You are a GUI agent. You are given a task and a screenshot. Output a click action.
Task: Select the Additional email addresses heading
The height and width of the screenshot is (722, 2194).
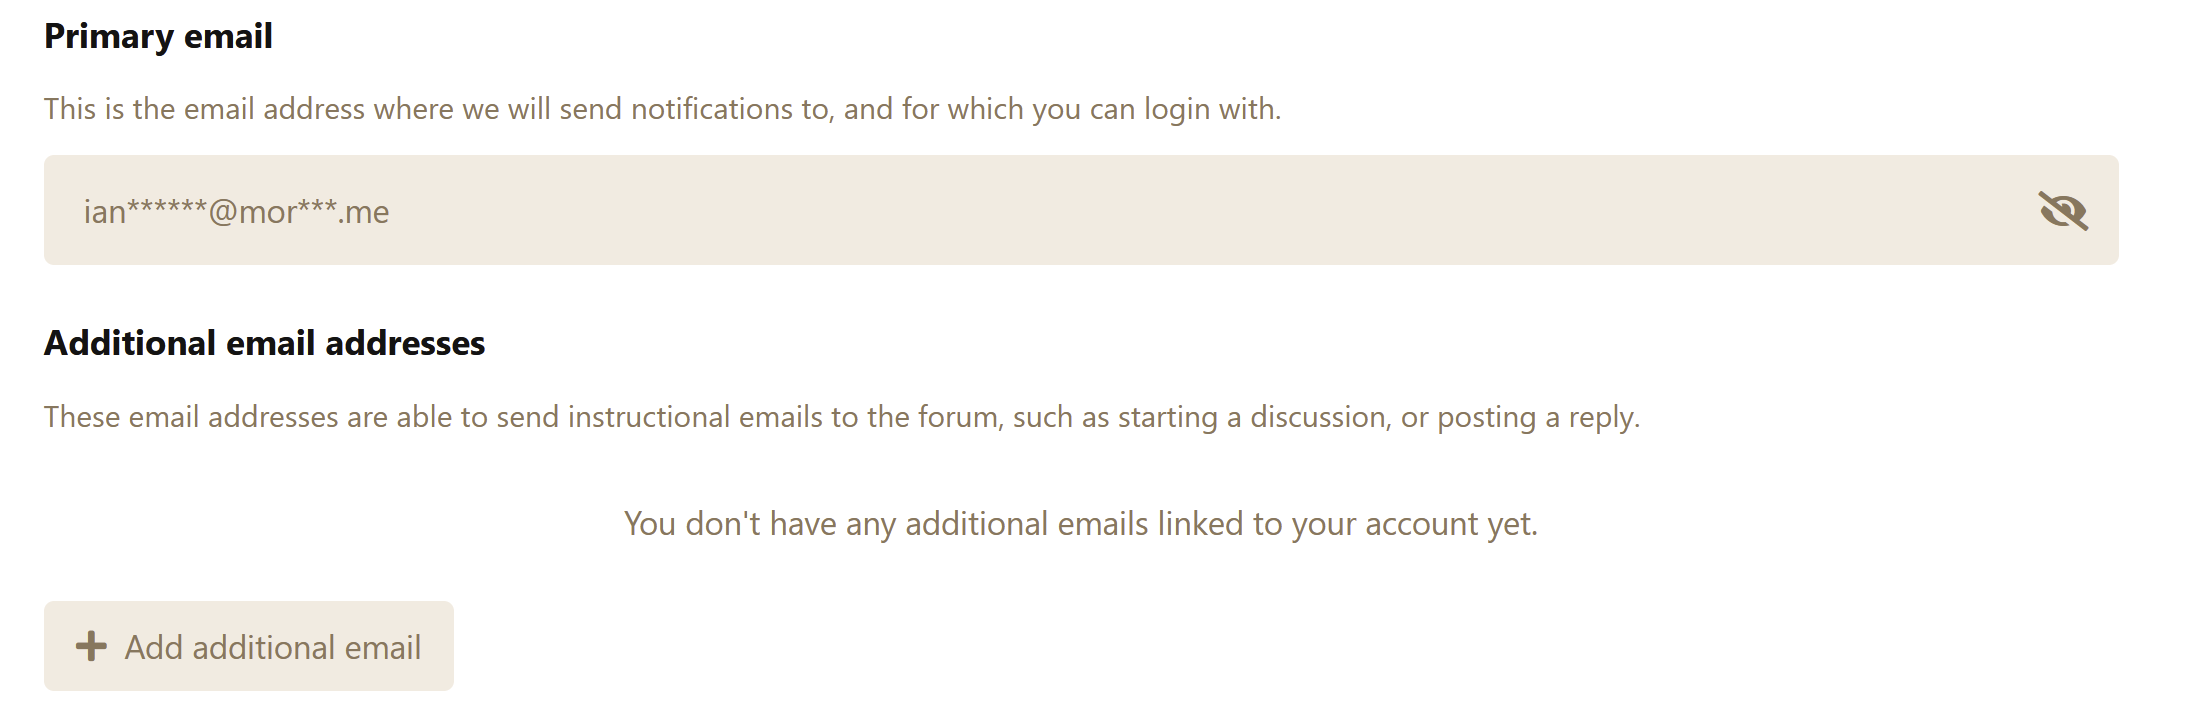click(x=264, y=343)
